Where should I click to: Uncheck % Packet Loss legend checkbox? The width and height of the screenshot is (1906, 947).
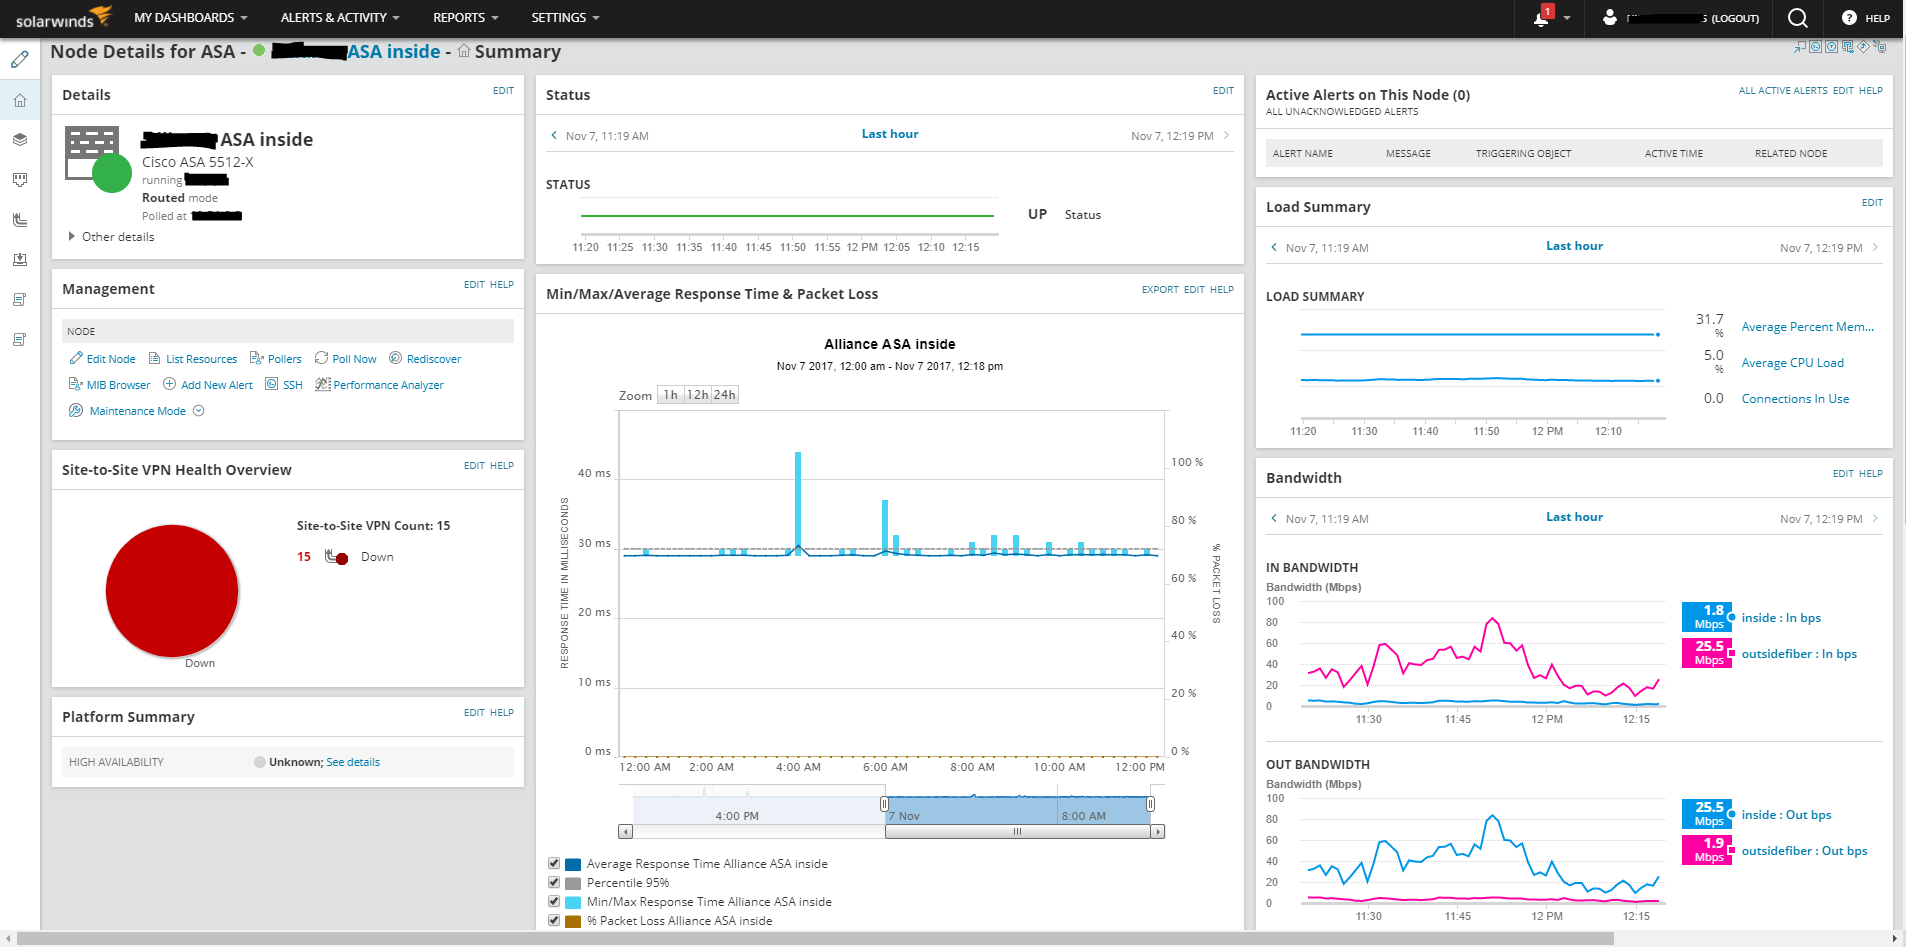[x=554, y=920]
